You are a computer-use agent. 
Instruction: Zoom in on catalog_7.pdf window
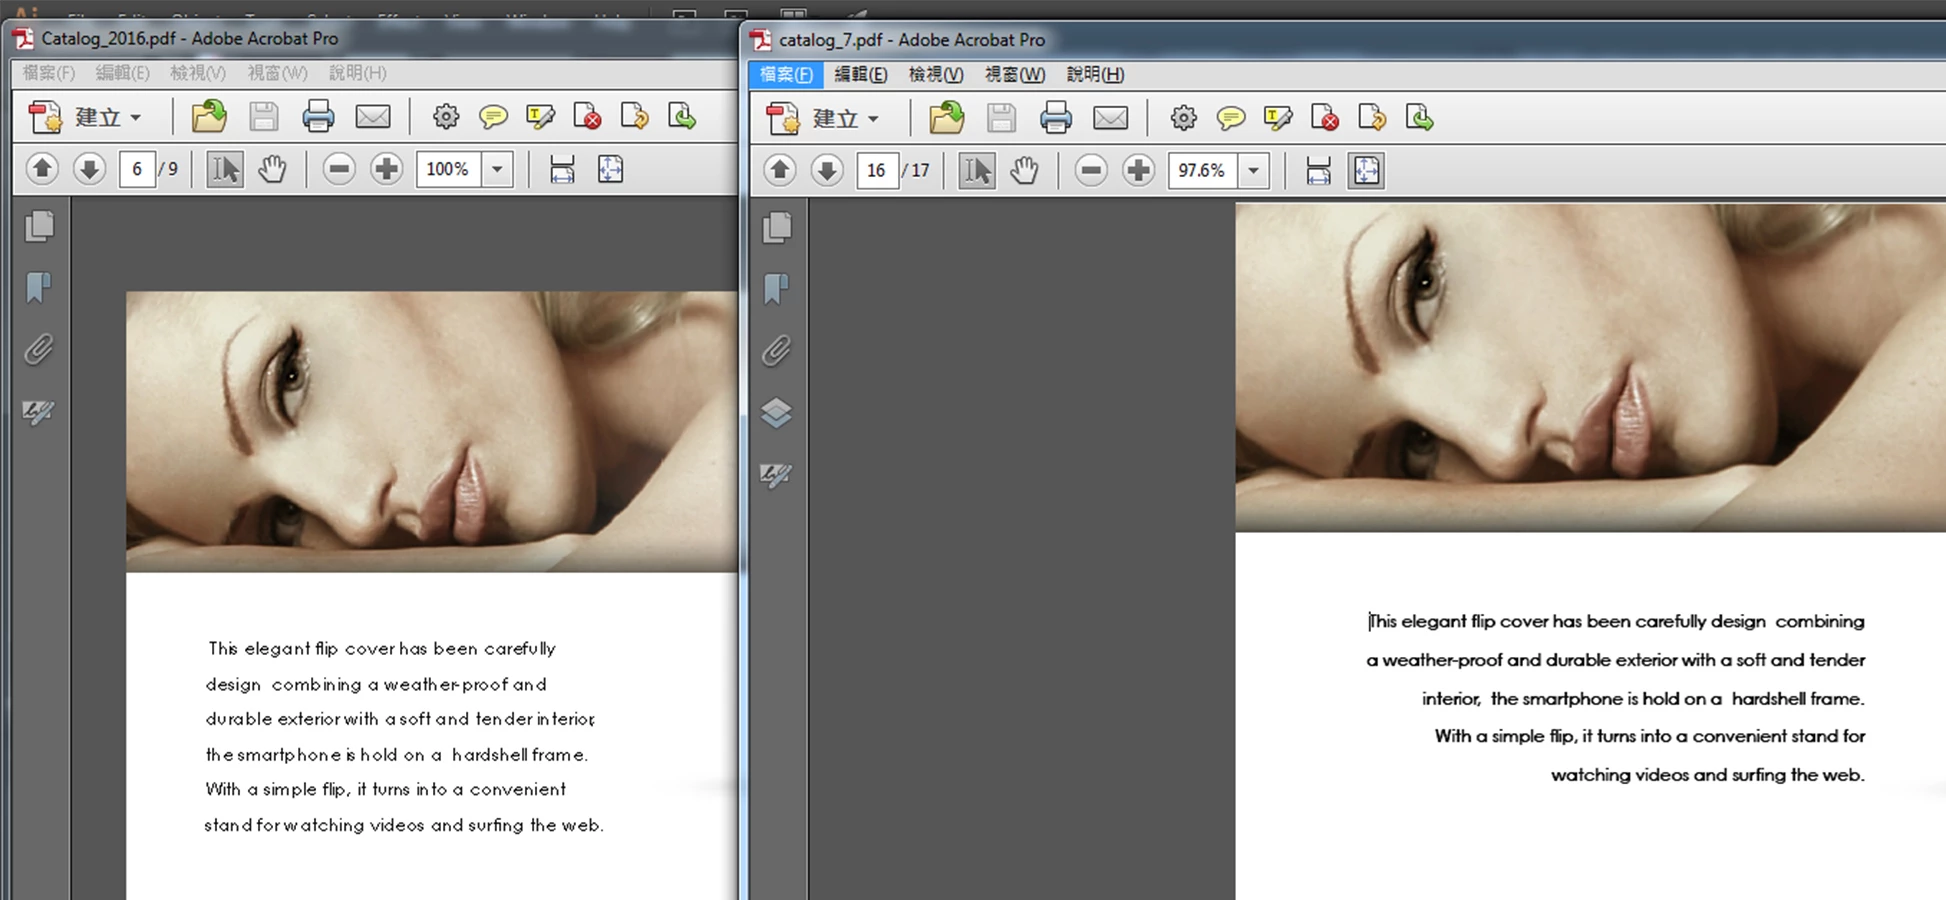[x=1138, y=171]
